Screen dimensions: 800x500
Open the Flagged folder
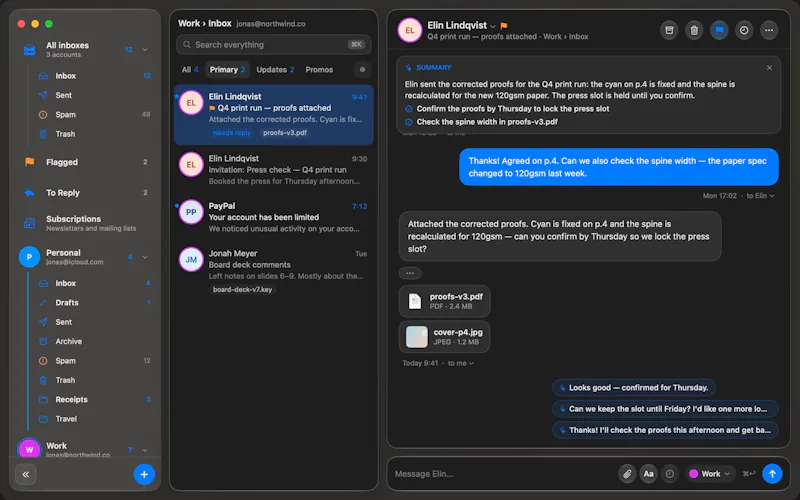(x=85, y=162)
